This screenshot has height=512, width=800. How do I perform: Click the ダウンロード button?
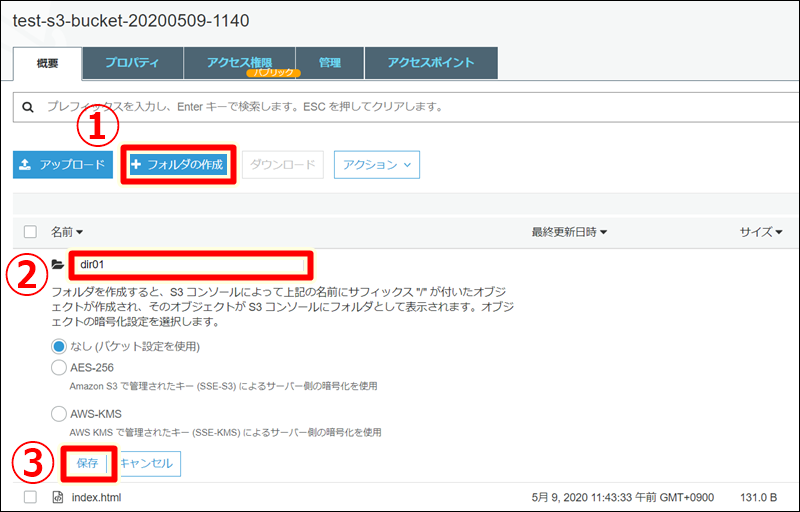point(283,165)
